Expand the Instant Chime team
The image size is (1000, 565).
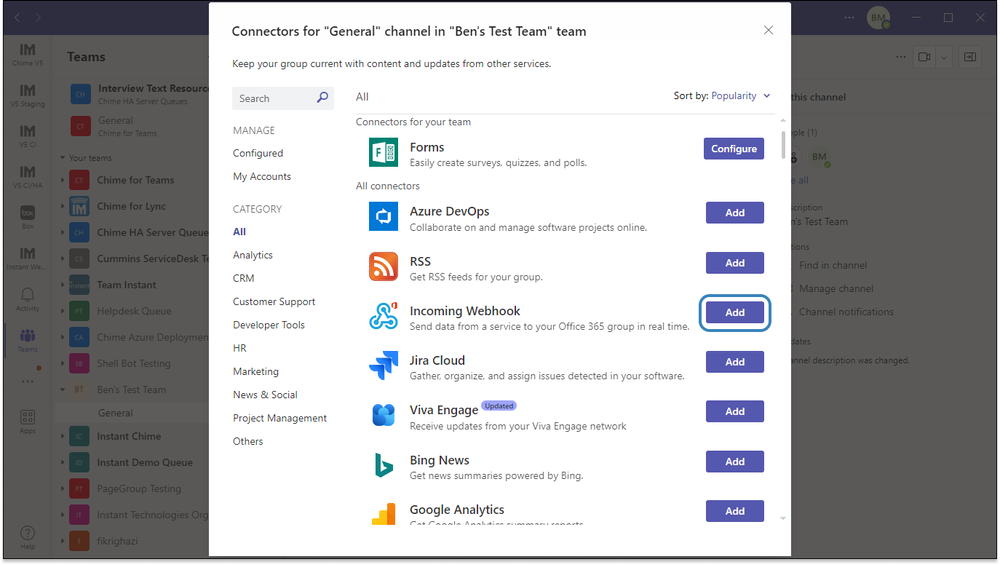[62, 437]
